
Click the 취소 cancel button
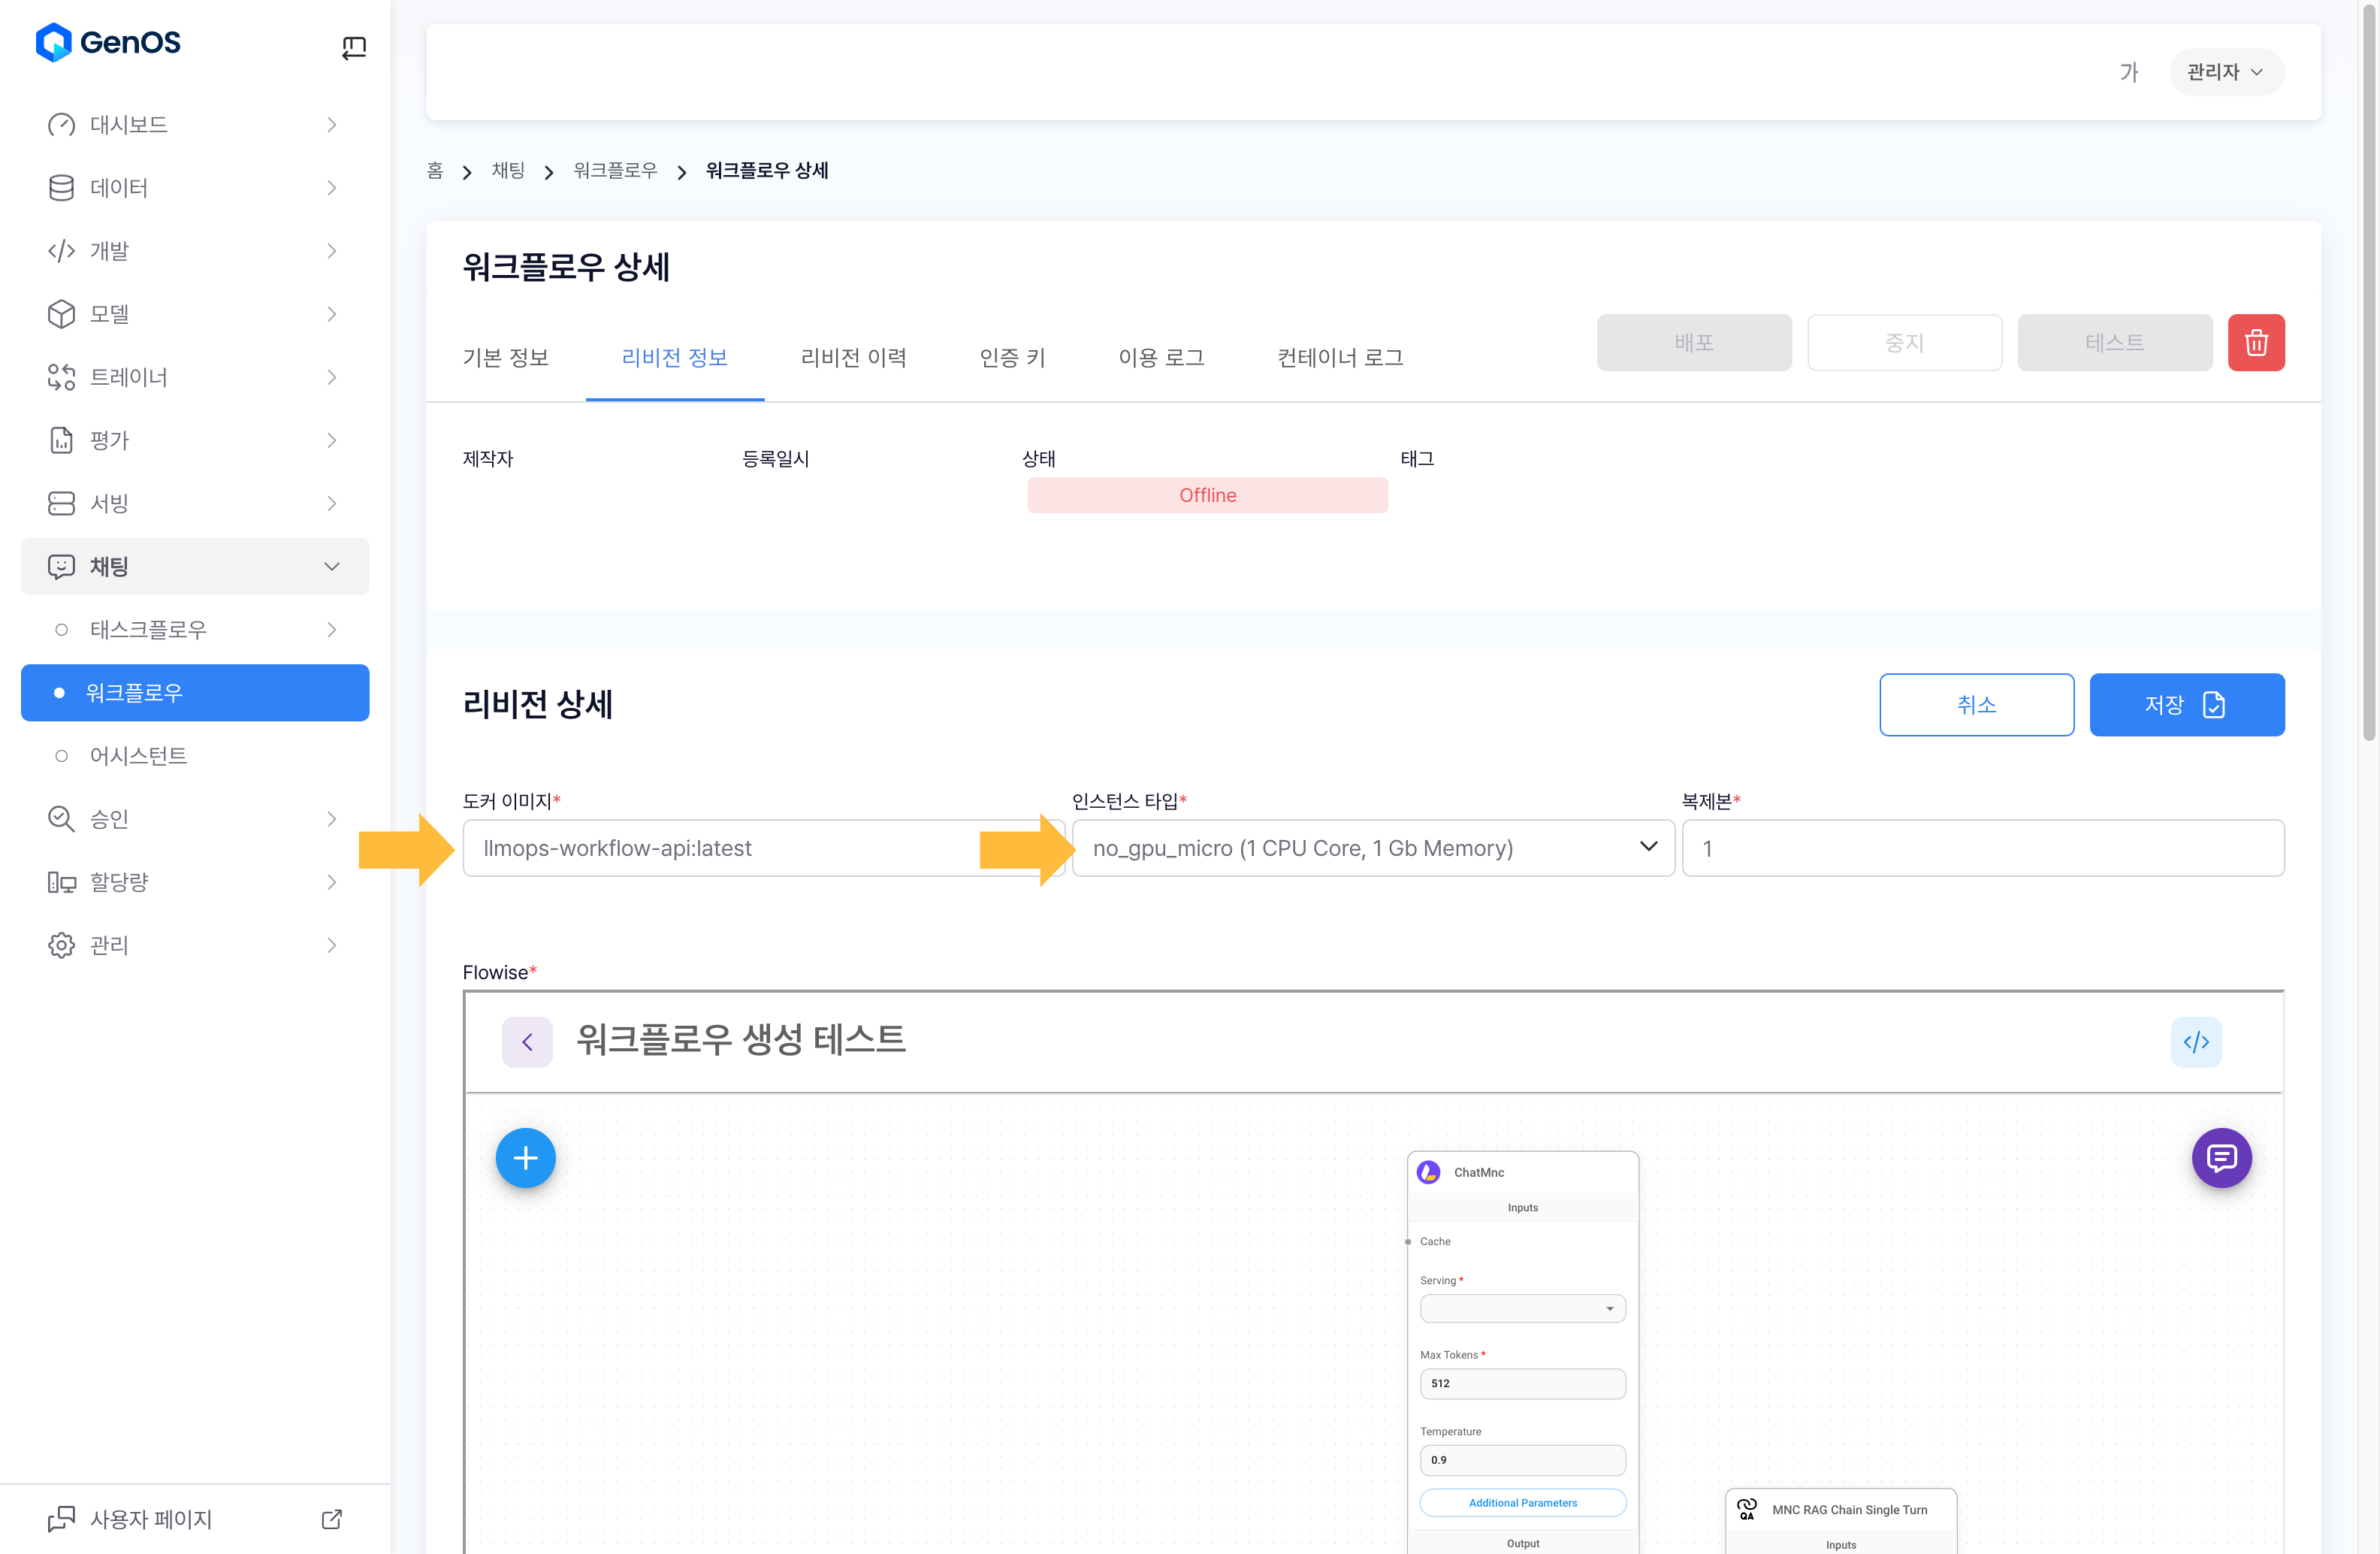pyautogui.click(x=1976, y=705)
